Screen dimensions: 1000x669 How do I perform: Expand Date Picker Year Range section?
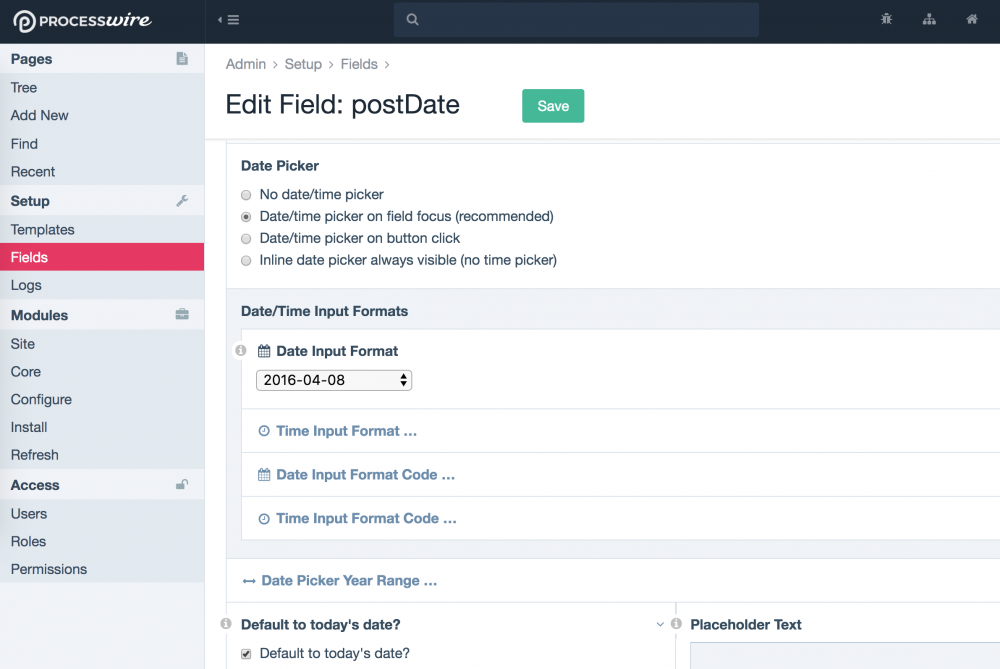[349, 580]
